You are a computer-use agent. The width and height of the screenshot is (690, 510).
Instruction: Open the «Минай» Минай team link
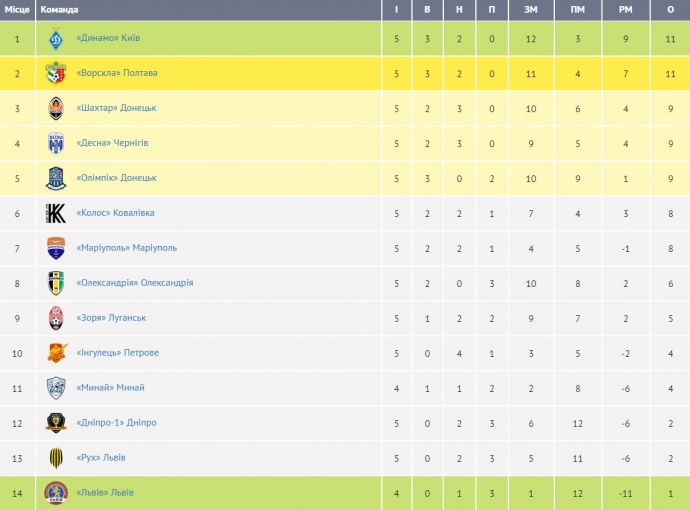click(110, 388)
